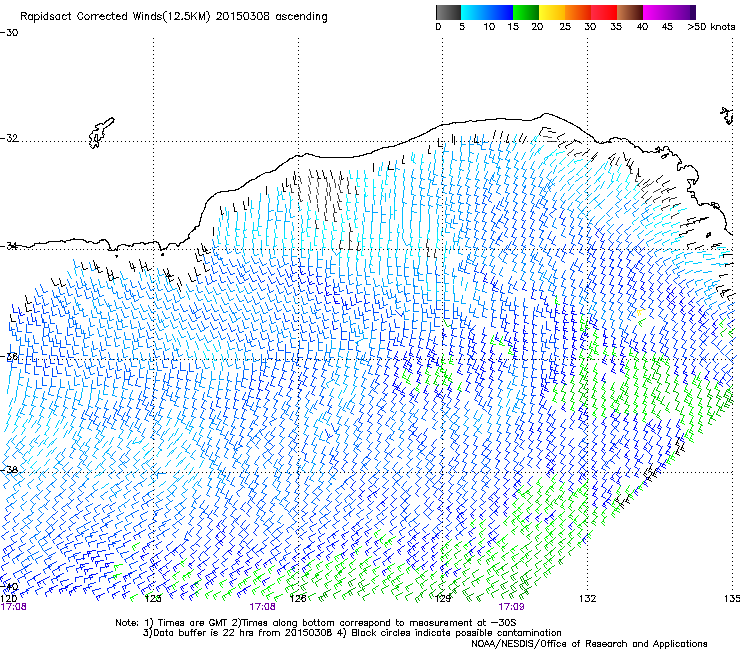This screenshot has width=740, height=650.
Task: Click the '>50 knots' legend label
Action: click(x=711, y=27)
